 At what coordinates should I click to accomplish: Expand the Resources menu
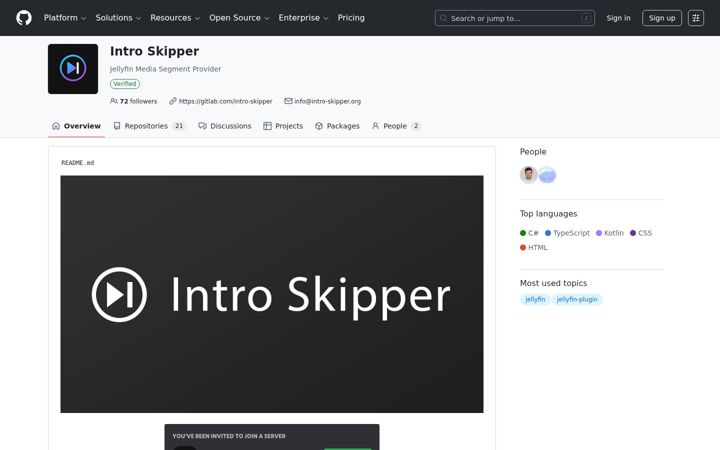click(175, 18)
